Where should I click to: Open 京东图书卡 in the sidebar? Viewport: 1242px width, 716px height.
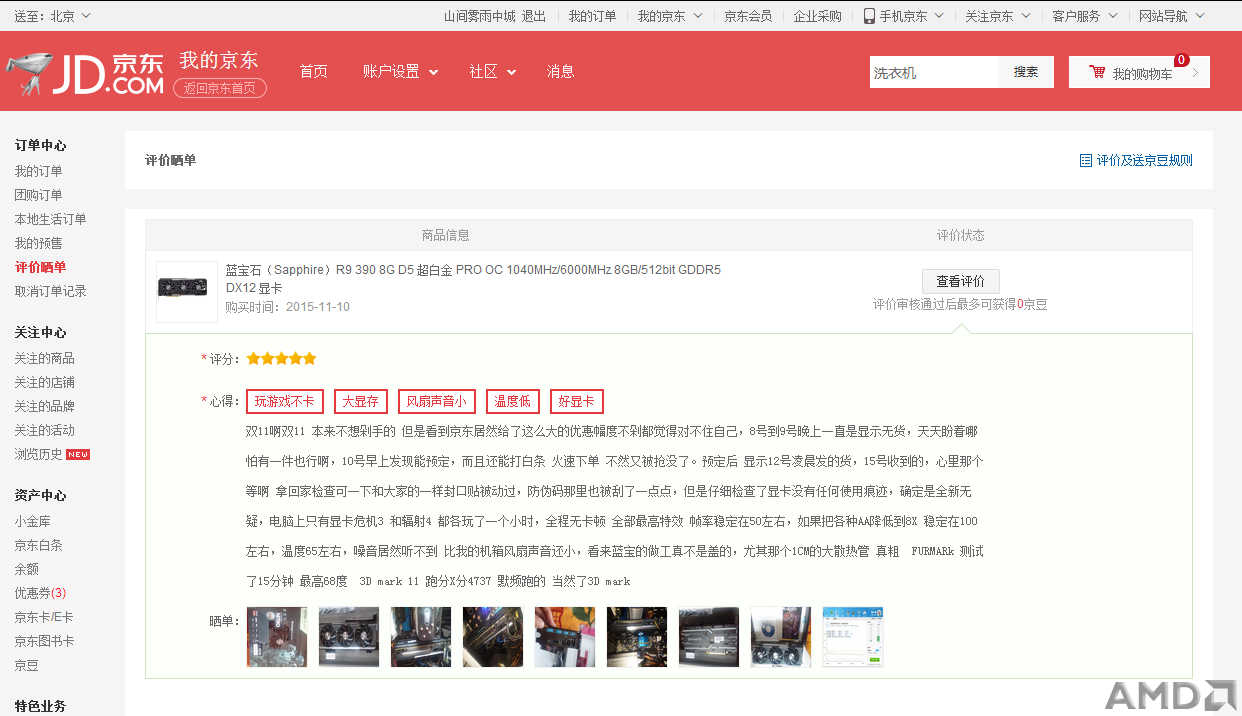[44, 641]
